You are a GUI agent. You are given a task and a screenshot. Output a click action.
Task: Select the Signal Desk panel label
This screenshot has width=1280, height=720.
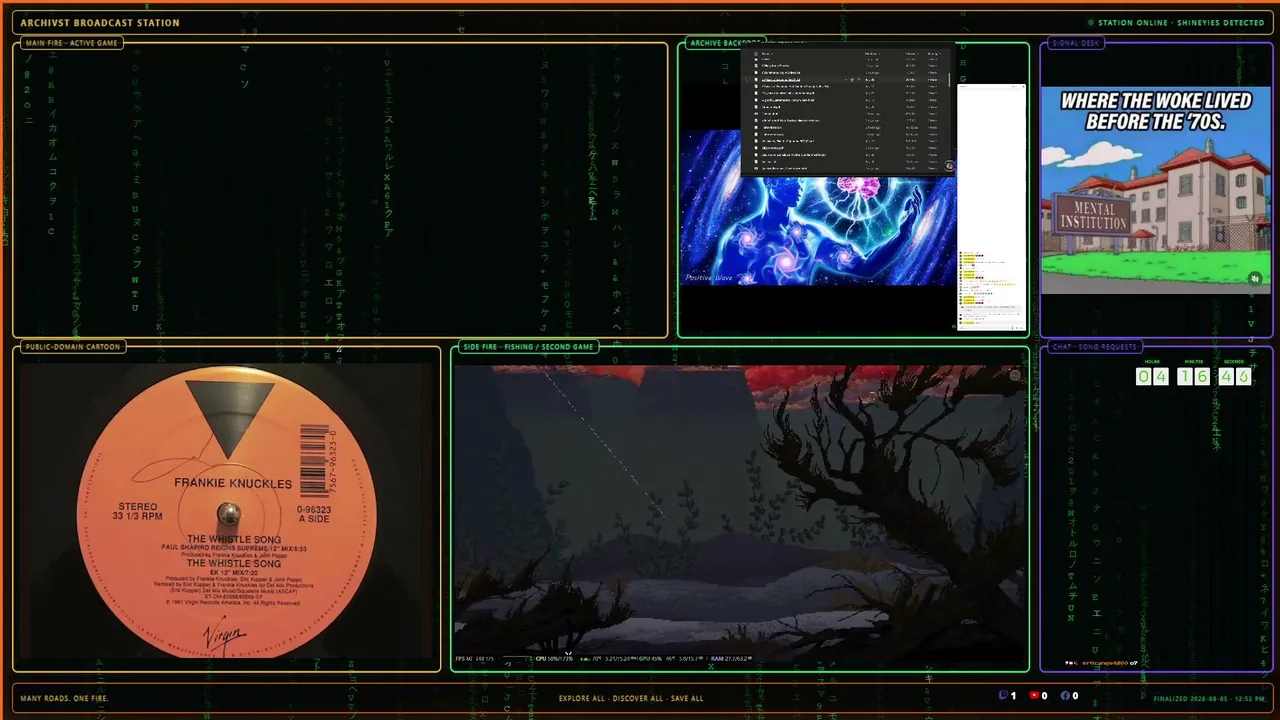(x=1076, y=43)
